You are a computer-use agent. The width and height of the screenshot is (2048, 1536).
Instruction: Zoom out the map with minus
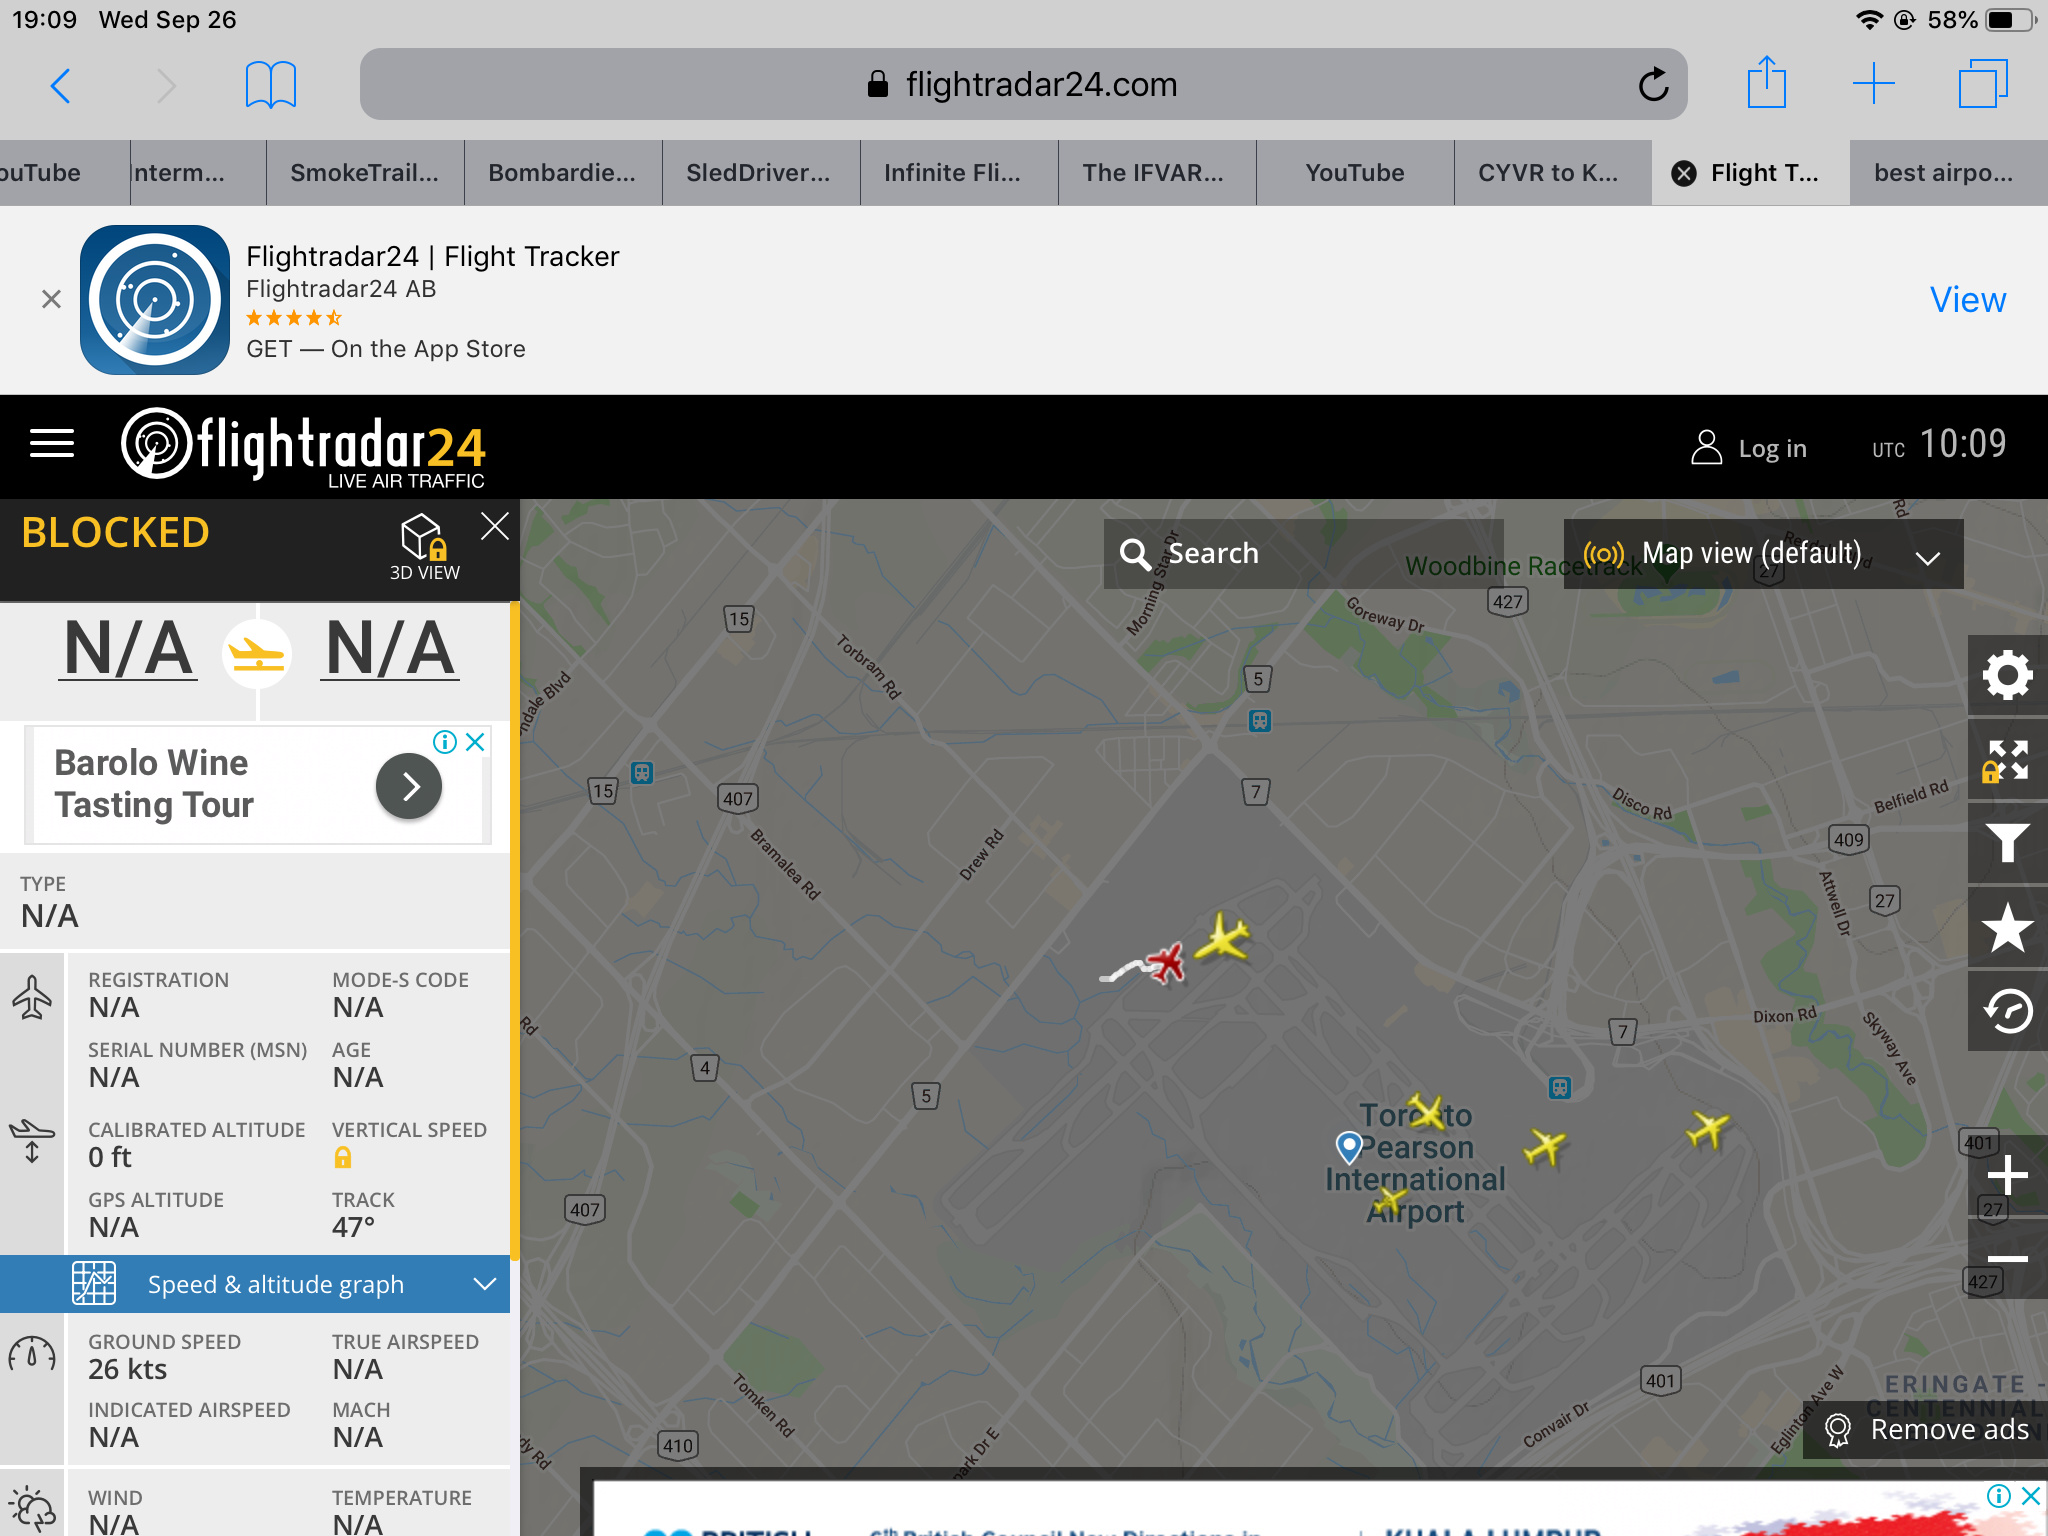coord(2007,1259)
